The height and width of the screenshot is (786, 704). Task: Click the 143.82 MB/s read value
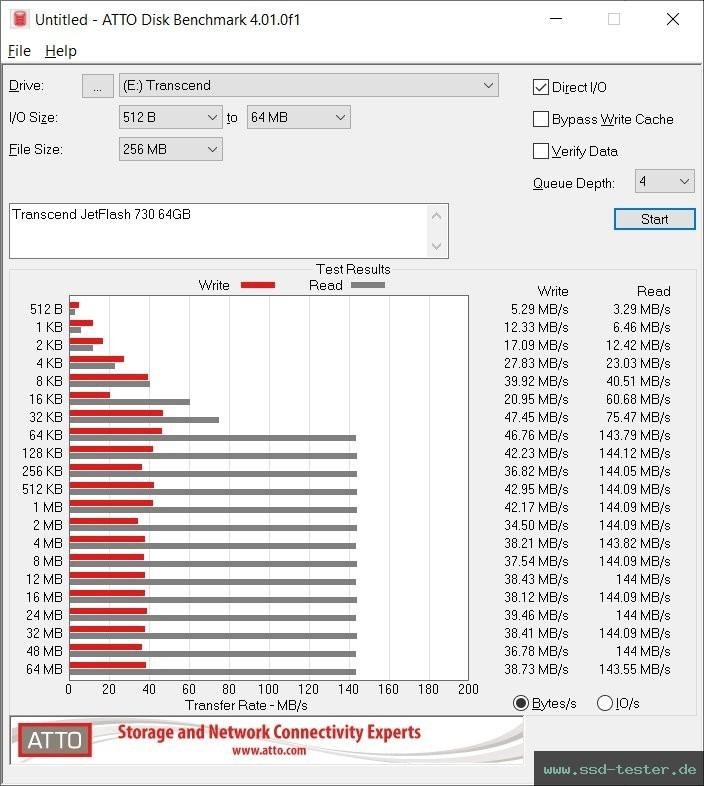(635, 543)
